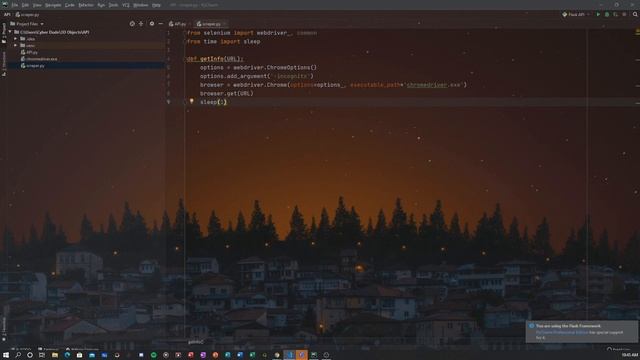Click the API breadcrumb in navigation bar
The height and width of the screenshot is (360, 640).
pos(7,15)
